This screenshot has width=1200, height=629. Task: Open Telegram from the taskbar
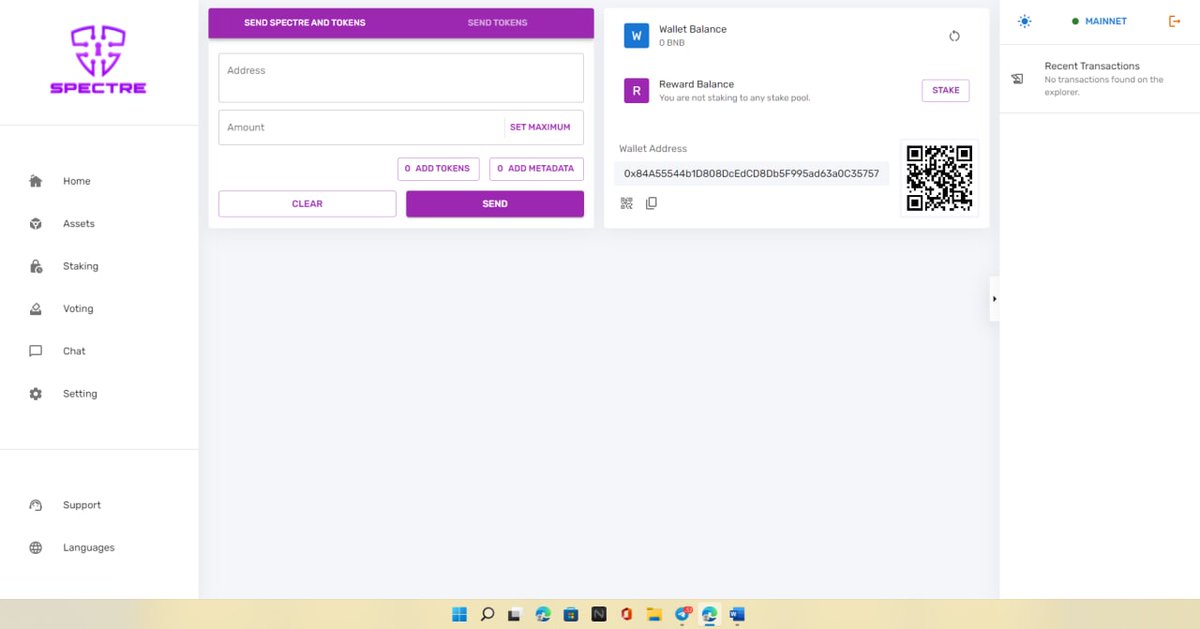[683, 614]
